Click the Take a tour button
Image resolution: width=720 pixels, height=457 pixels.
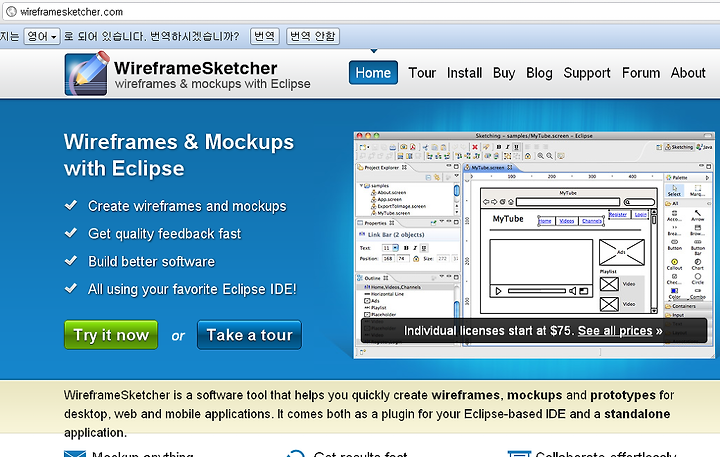(x=249, y=335)
